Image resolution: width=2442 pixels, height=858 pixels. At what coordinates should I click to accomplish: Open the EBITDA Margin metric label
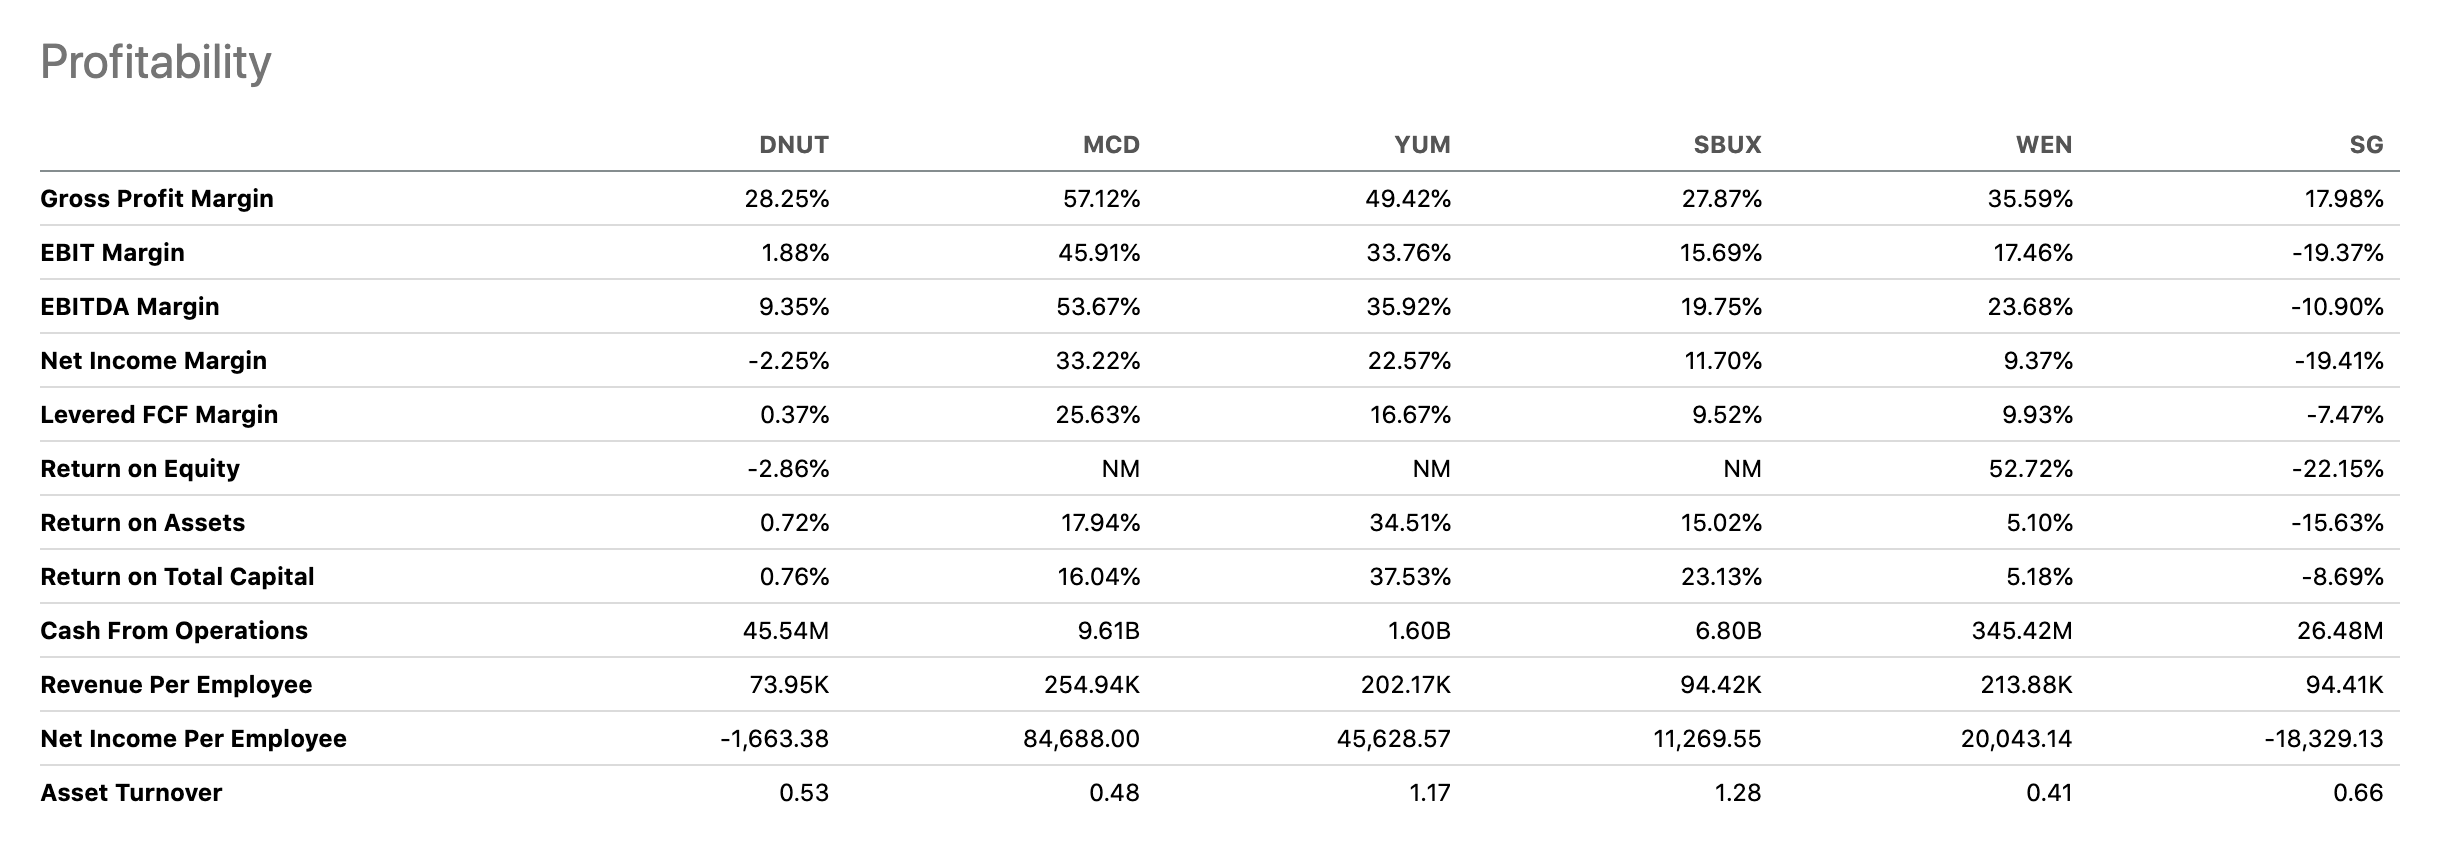(130, 307)
